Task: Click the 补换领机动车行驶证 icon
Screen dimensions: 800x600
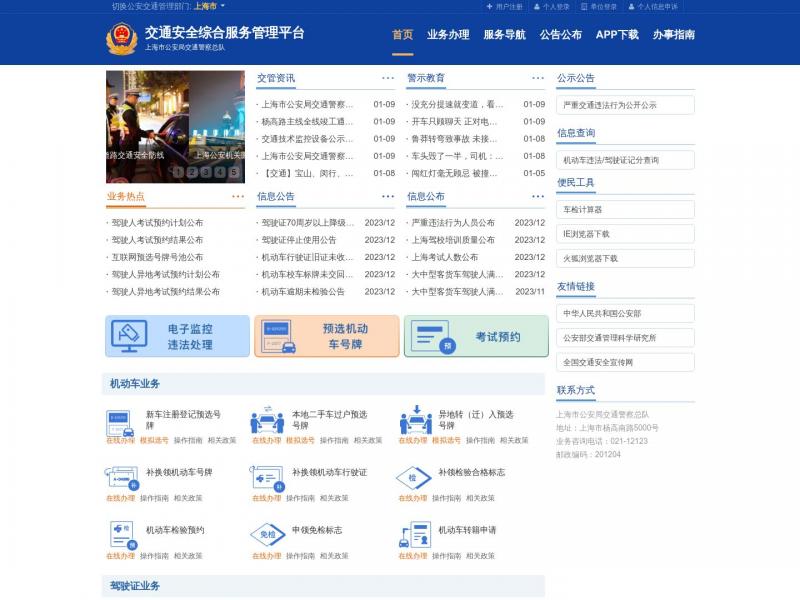Action: click(267, 478)
